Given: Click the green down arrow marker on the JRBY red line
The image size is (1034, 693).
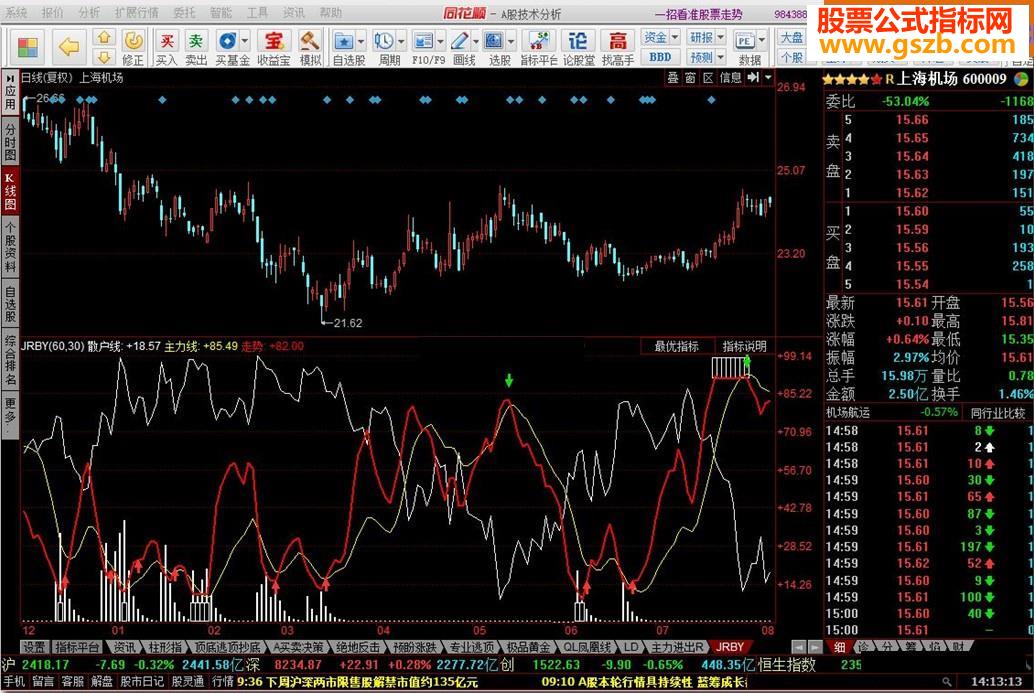Looking at the screenshot, I should pos(508,380).
